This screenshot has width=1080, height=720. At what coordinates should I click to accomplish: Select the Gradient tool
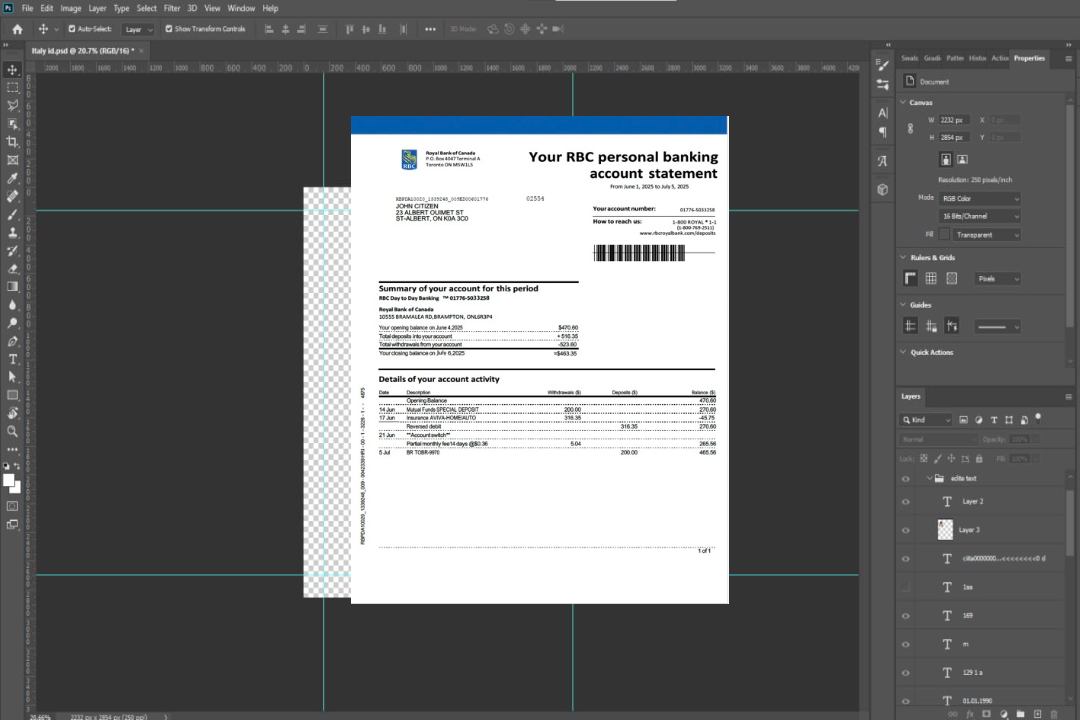(x=12, y=287)
